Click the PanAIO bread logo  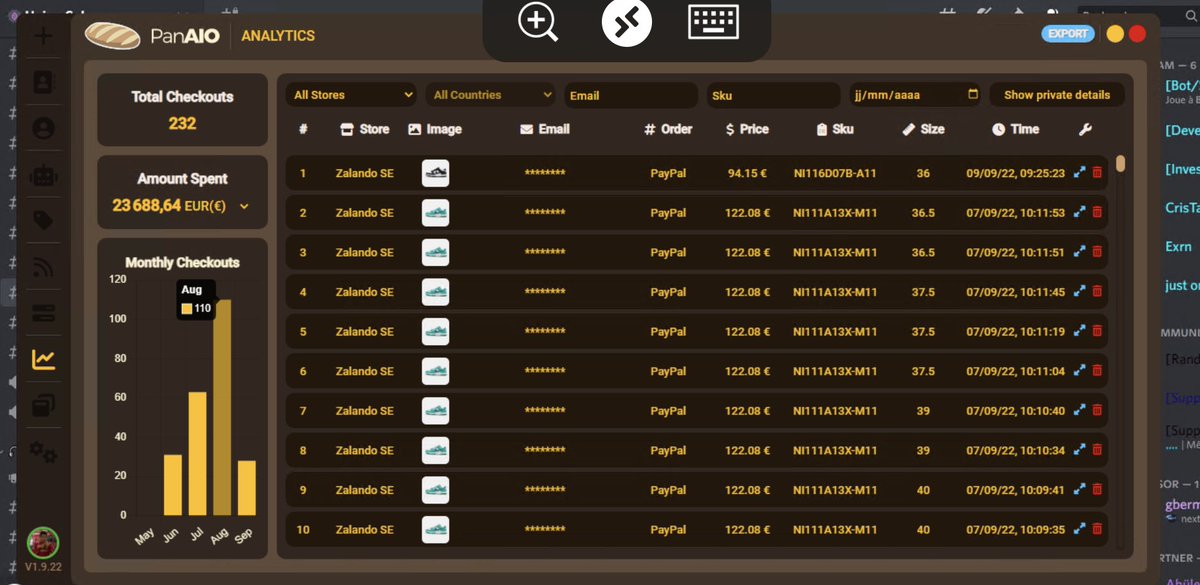tap(112, 35)
